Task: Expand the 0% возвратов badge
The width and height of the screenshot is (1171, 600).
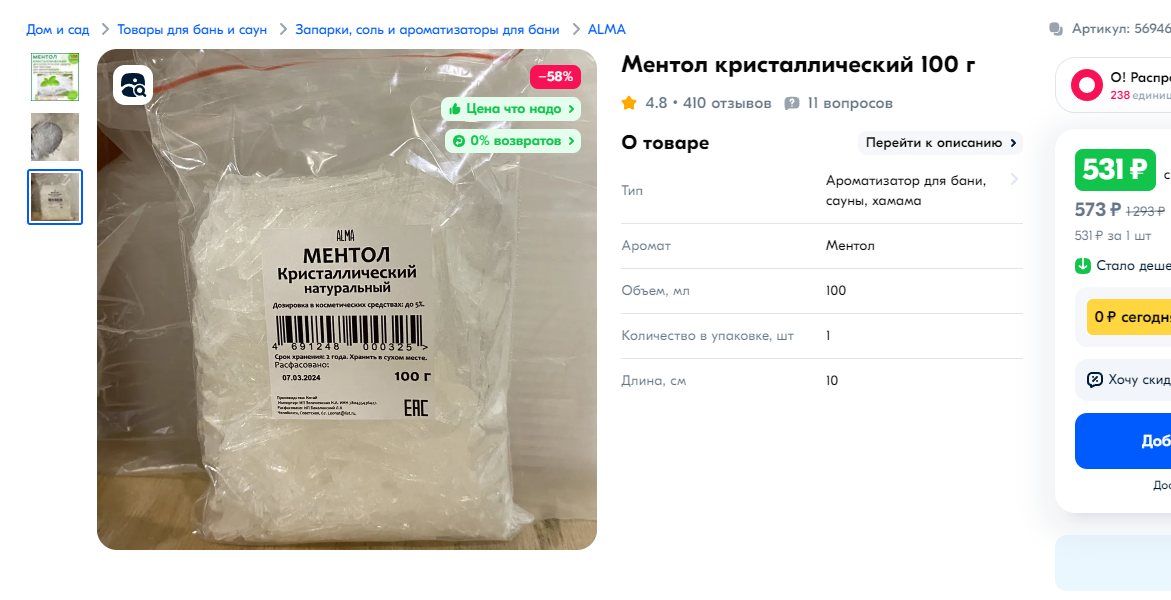Action: pyautogui.click(x=513, y=141)
